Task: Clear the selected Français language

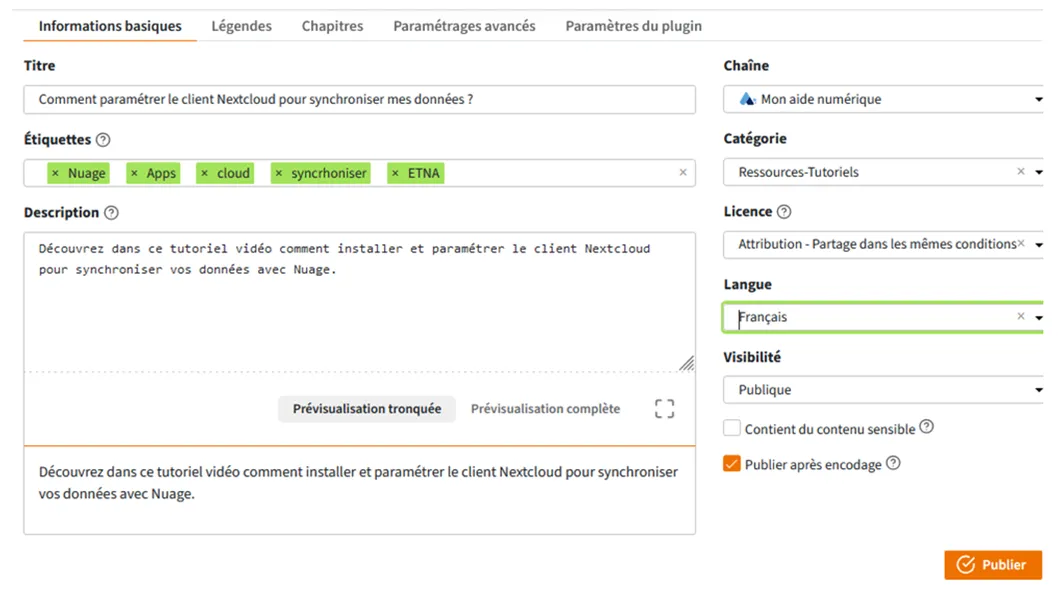Action: (1021, 316)
